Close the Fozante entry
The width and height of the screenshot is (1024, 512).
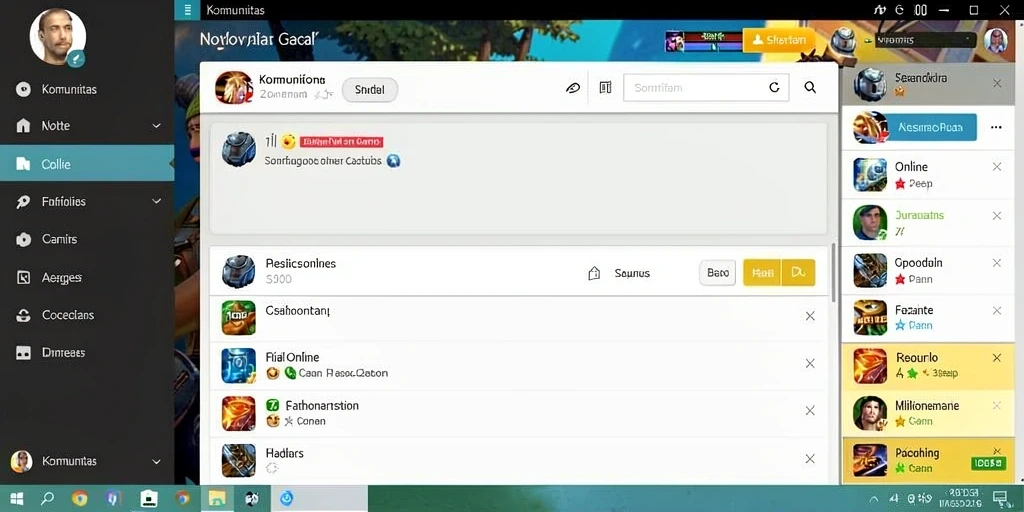997,311
